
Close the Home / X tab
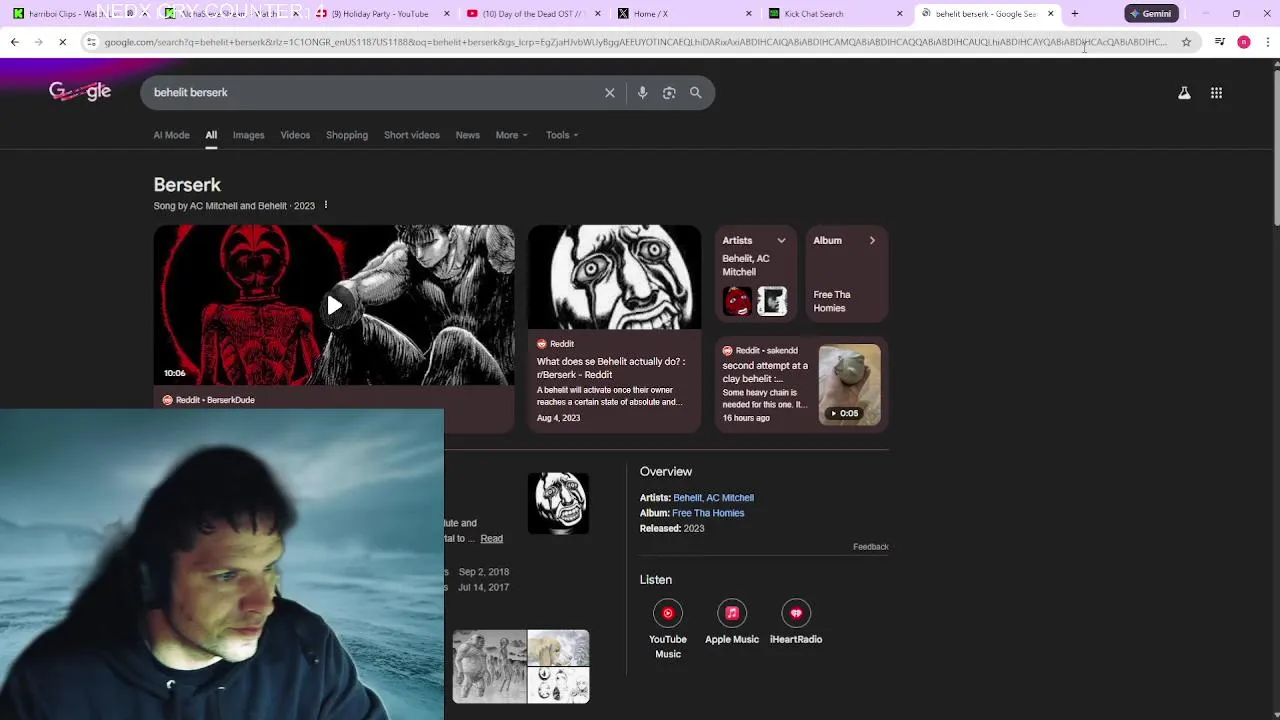748,14
